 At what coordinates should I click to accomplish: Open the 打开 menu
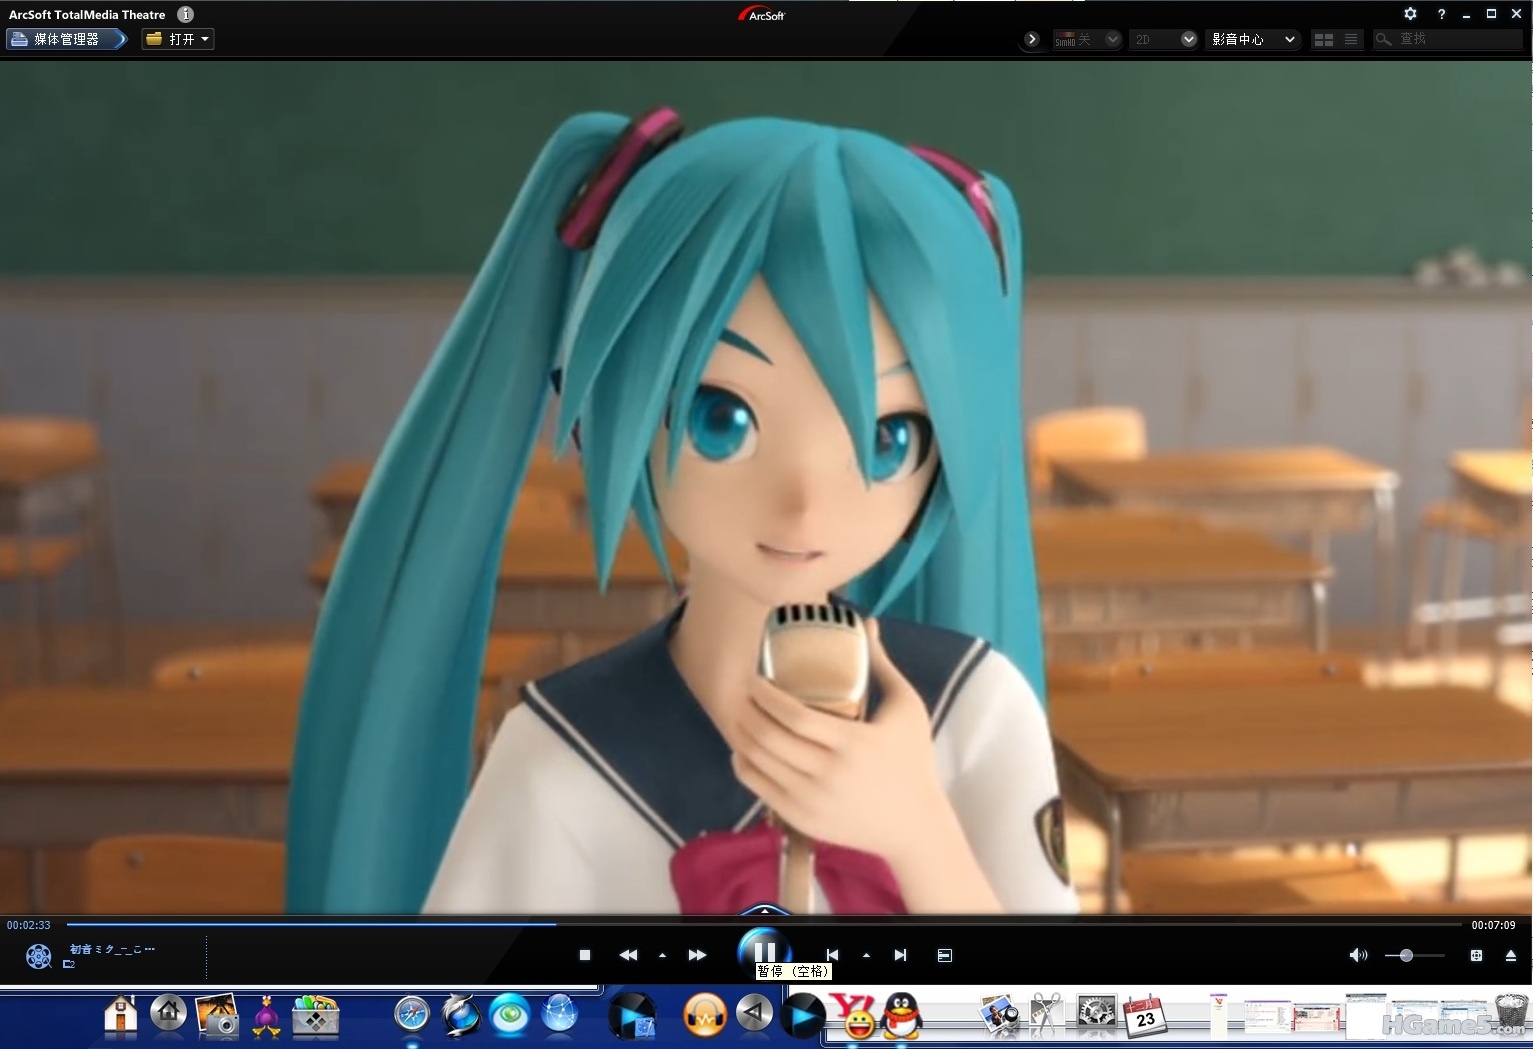coord(178,39)
